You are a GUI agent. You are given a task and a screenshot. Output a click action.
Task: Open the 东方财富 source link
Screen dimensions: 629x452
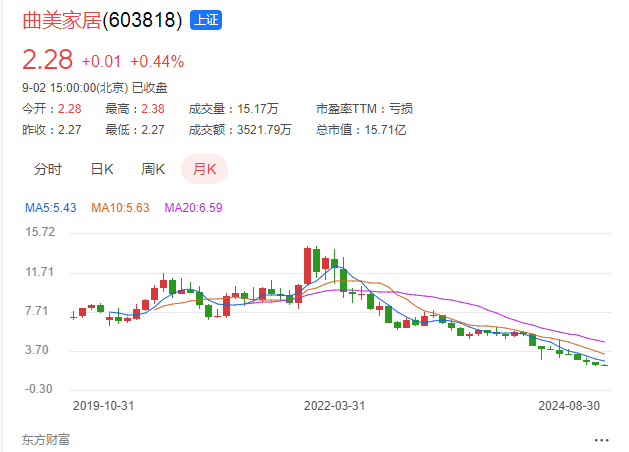click(46, 440)
